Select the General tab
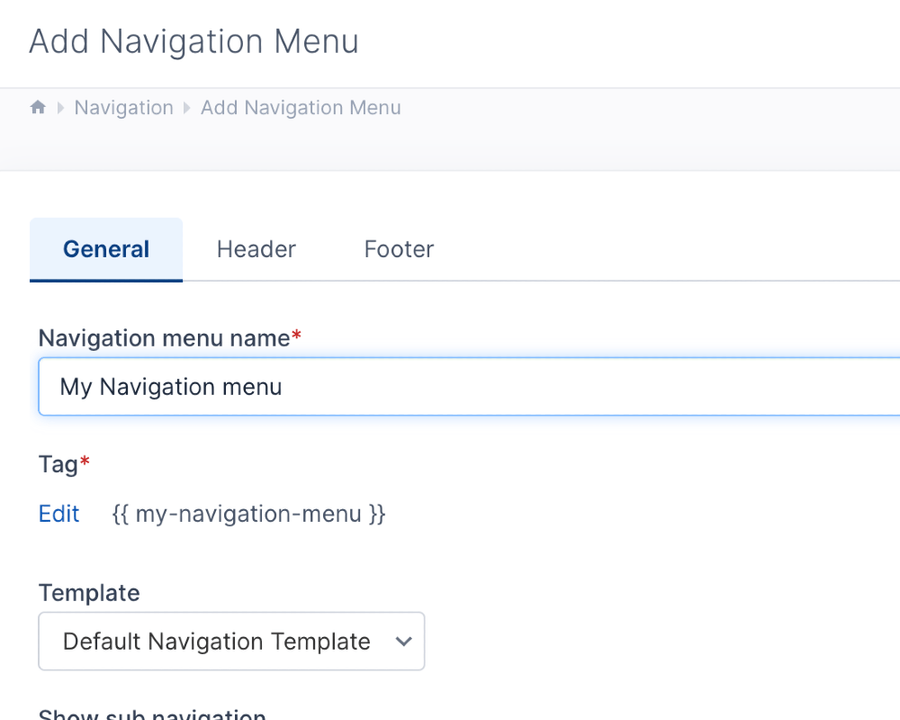This screenshot has width=900, height=720. tap(105, 249)
